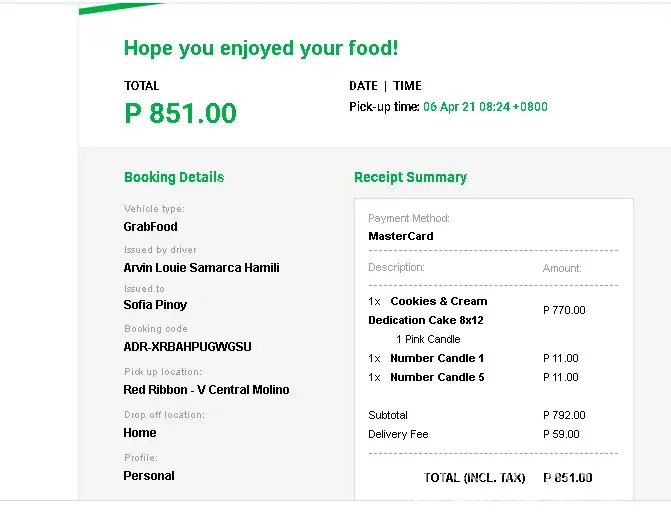671x526 pixels.
Task: Click the GrabFood vehicle type value
Action: (x=150, y=227)
